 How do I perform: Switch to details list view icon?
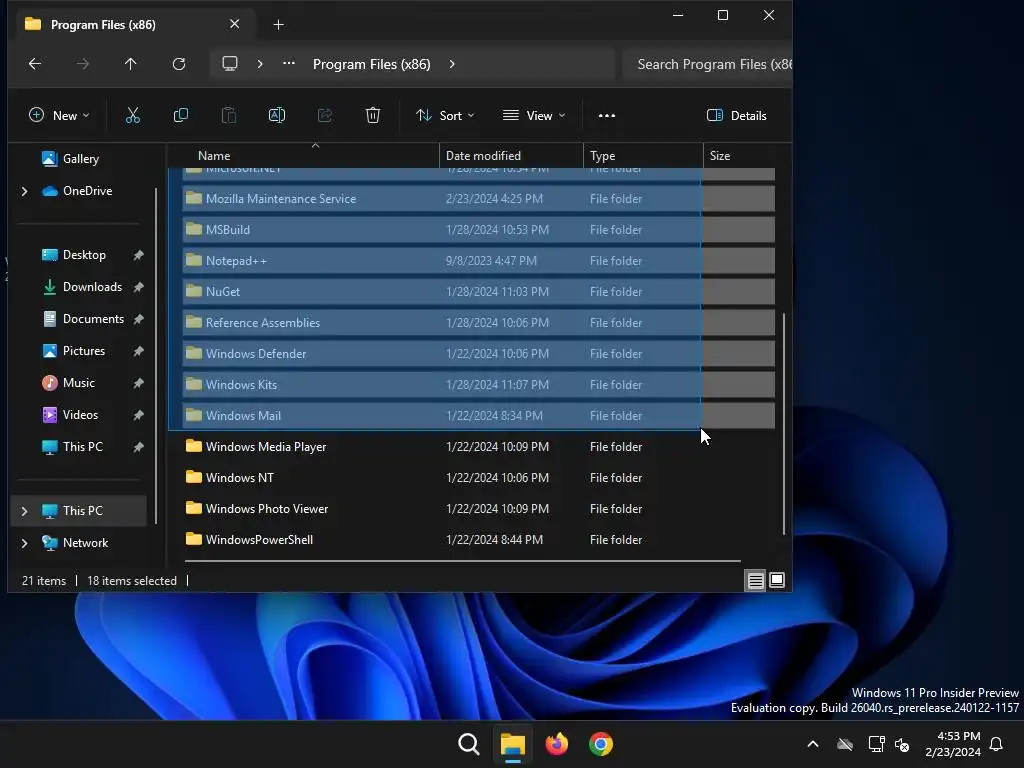tap(756, 580)
